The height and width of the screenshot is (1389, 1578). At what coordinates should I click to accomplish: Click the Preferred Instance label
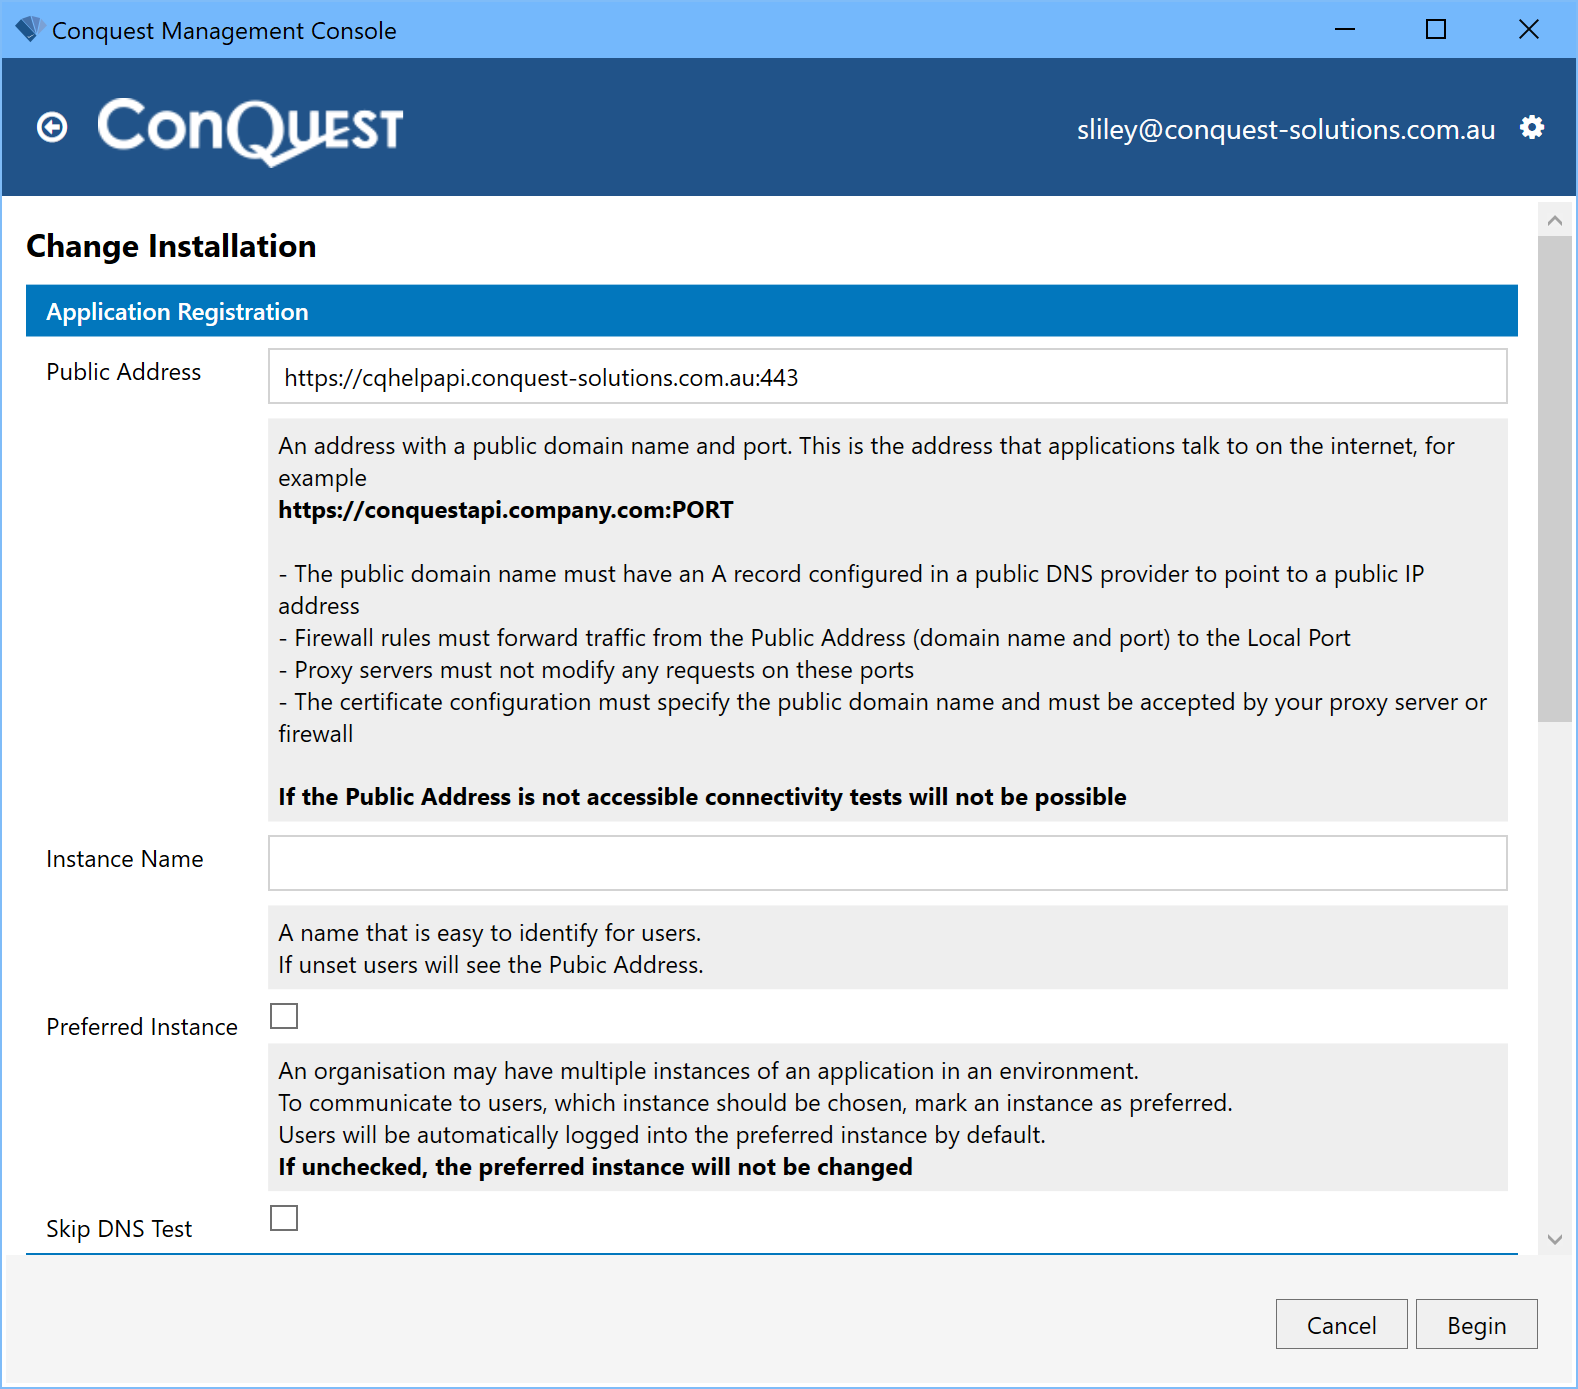[x=142, y=1027]
